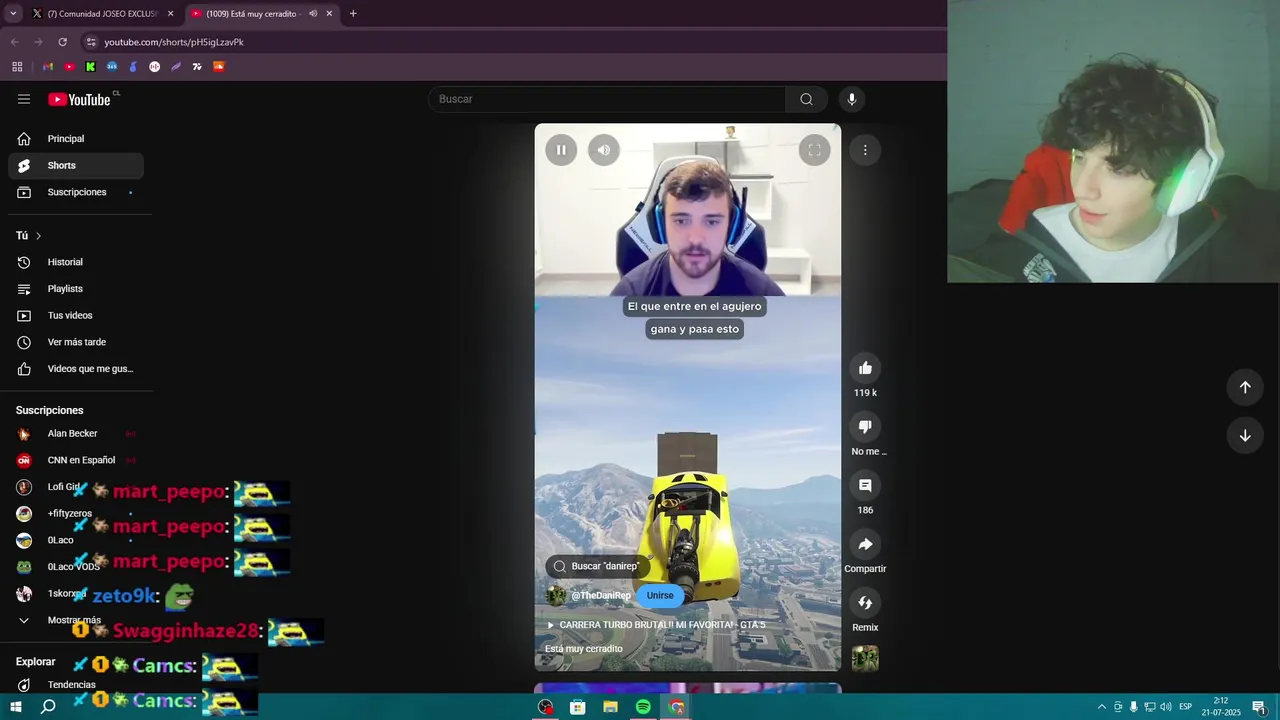
Task: Open Principal in the sidebar
Action: [x=76, y=139]
